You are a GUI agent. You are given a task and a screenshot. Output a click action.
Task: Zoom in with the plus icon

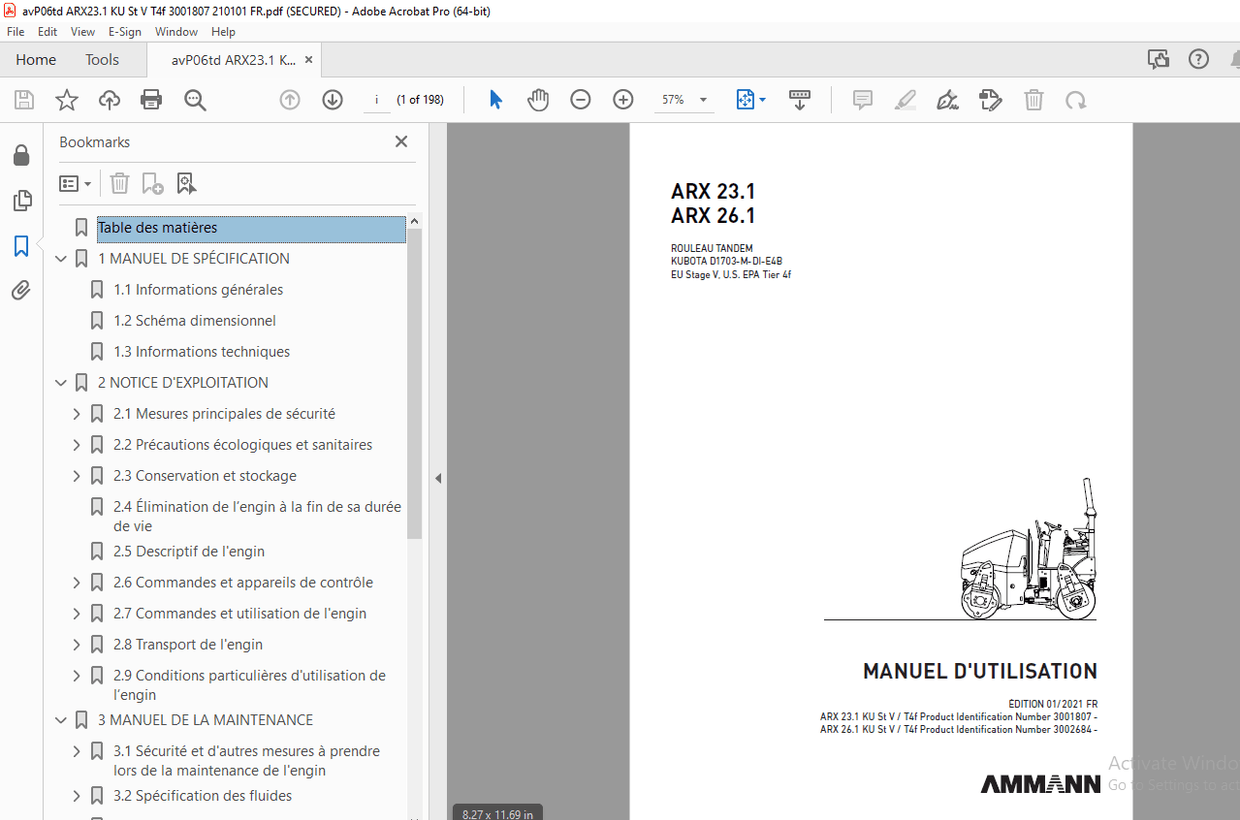(622, 99)
